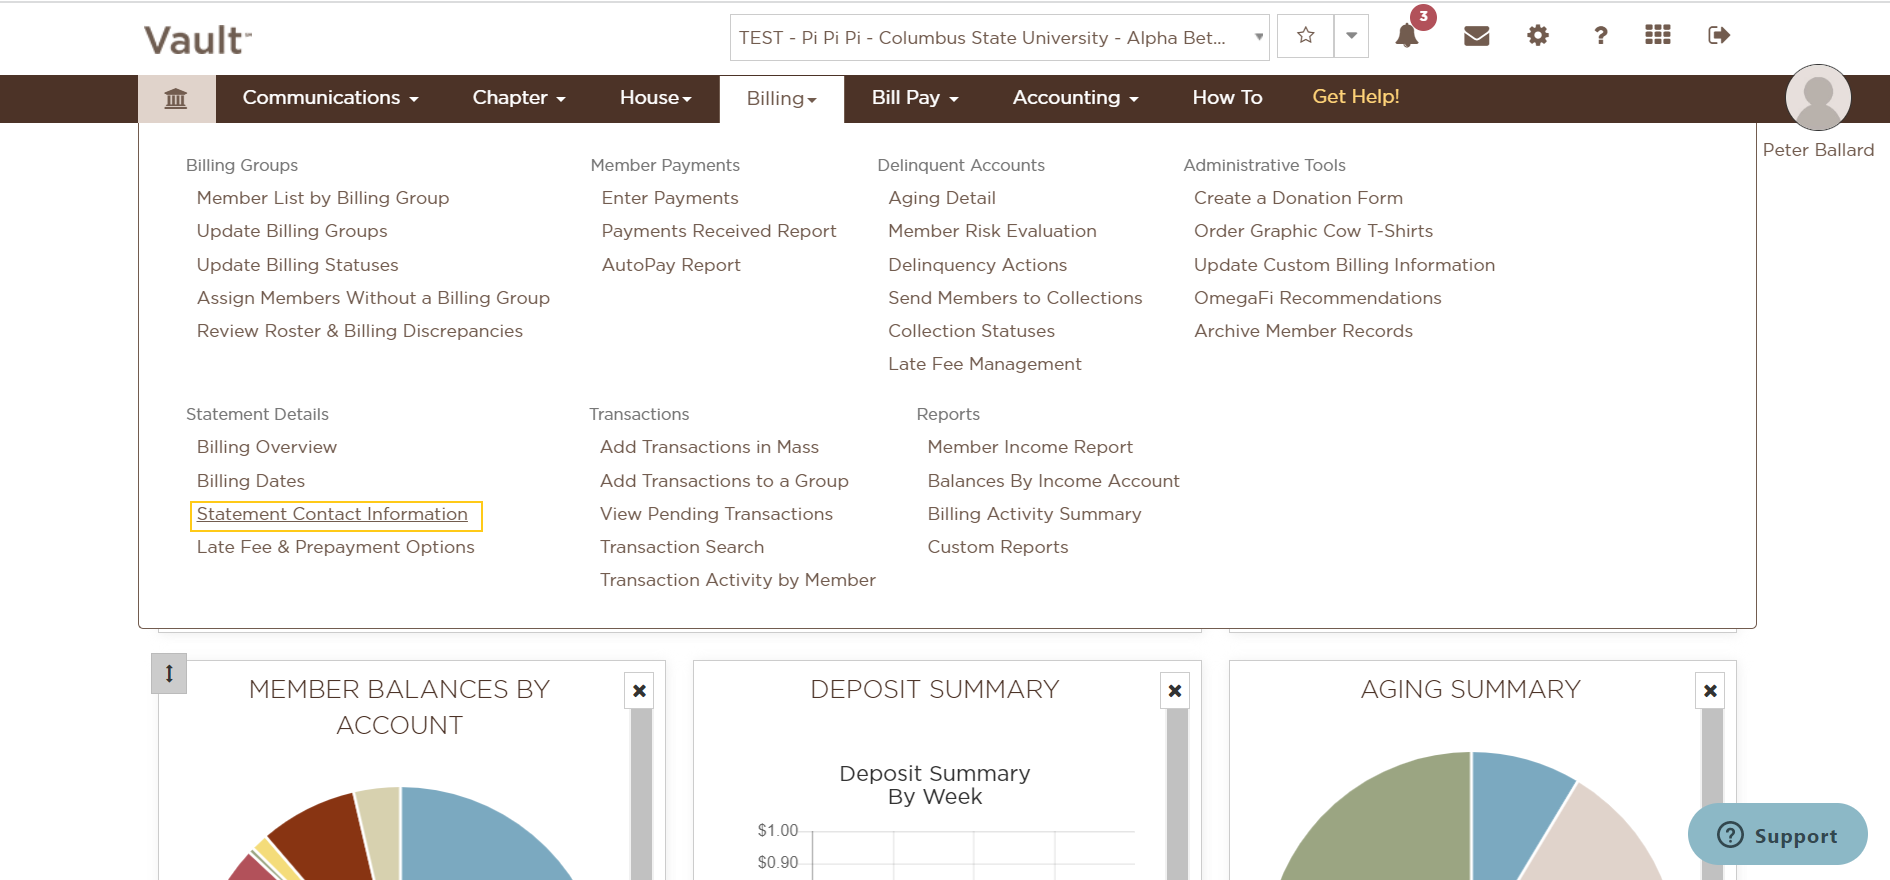Expand the favorites dropdown arrow
1890x880 pixels.
coord(1351,36)
